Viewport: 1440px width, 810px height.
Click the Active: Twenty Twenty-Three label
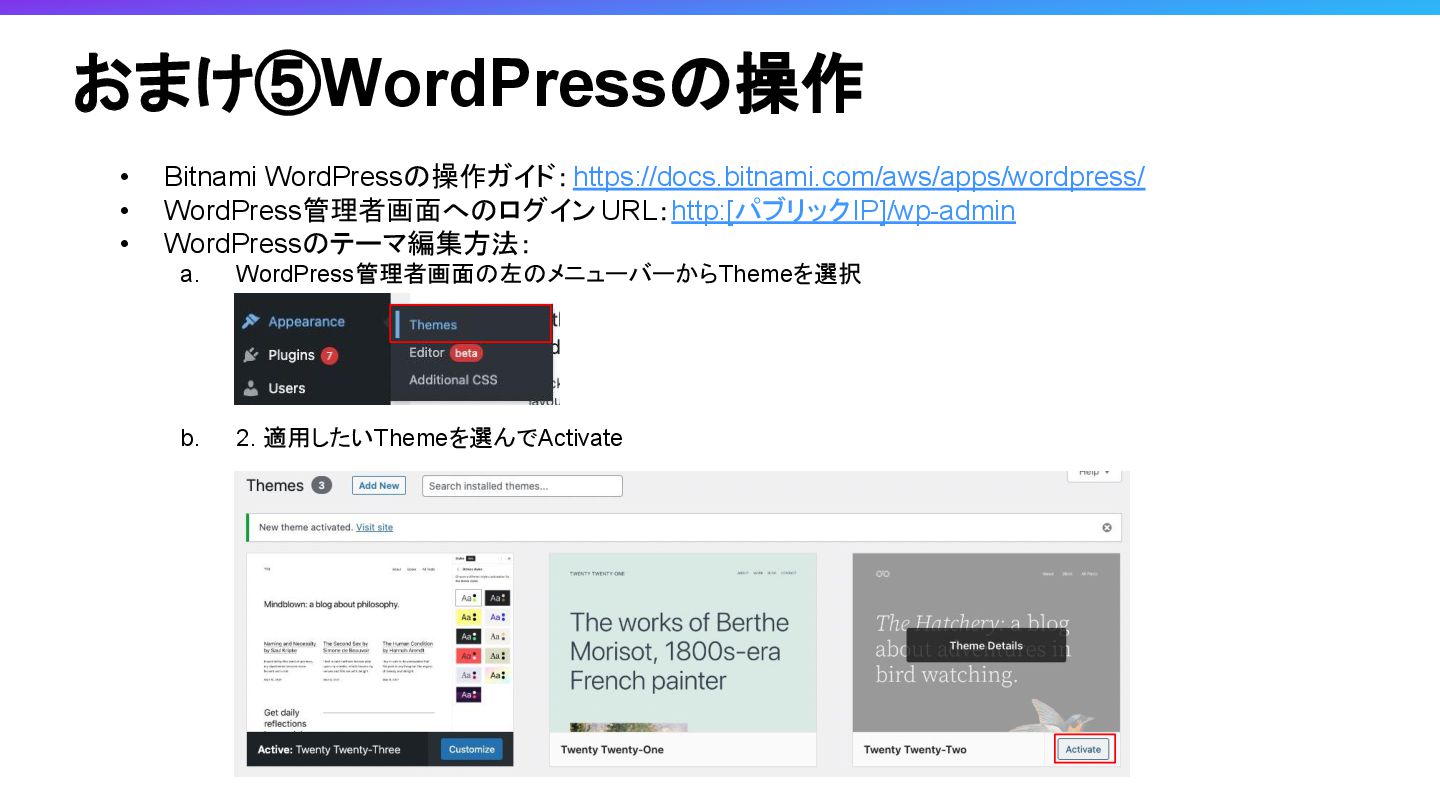pyautogui.click(x=329, y=750)
